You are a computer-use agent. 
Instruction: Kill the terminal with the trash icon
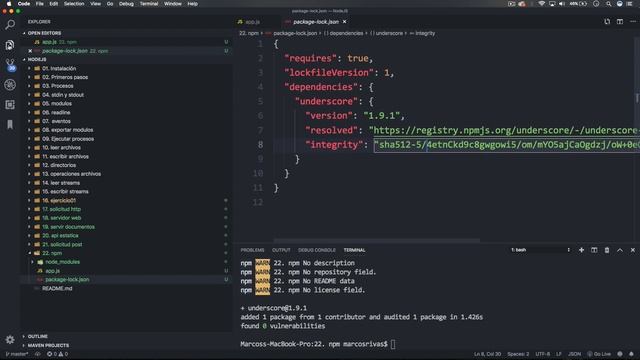coord(607,250)
